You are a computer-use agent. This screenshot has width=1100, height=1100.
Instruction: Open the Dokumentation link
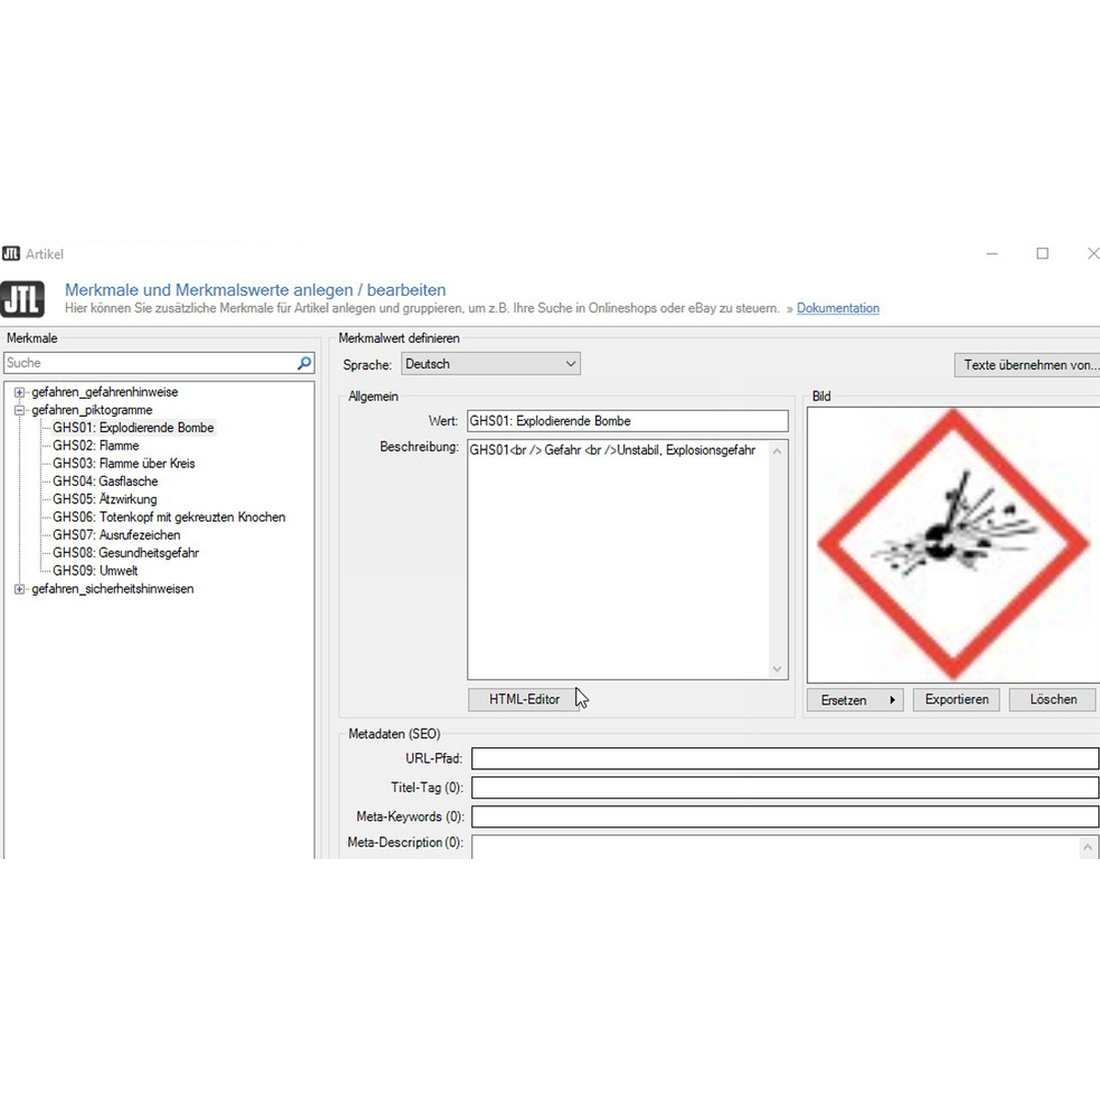[838, 308]
